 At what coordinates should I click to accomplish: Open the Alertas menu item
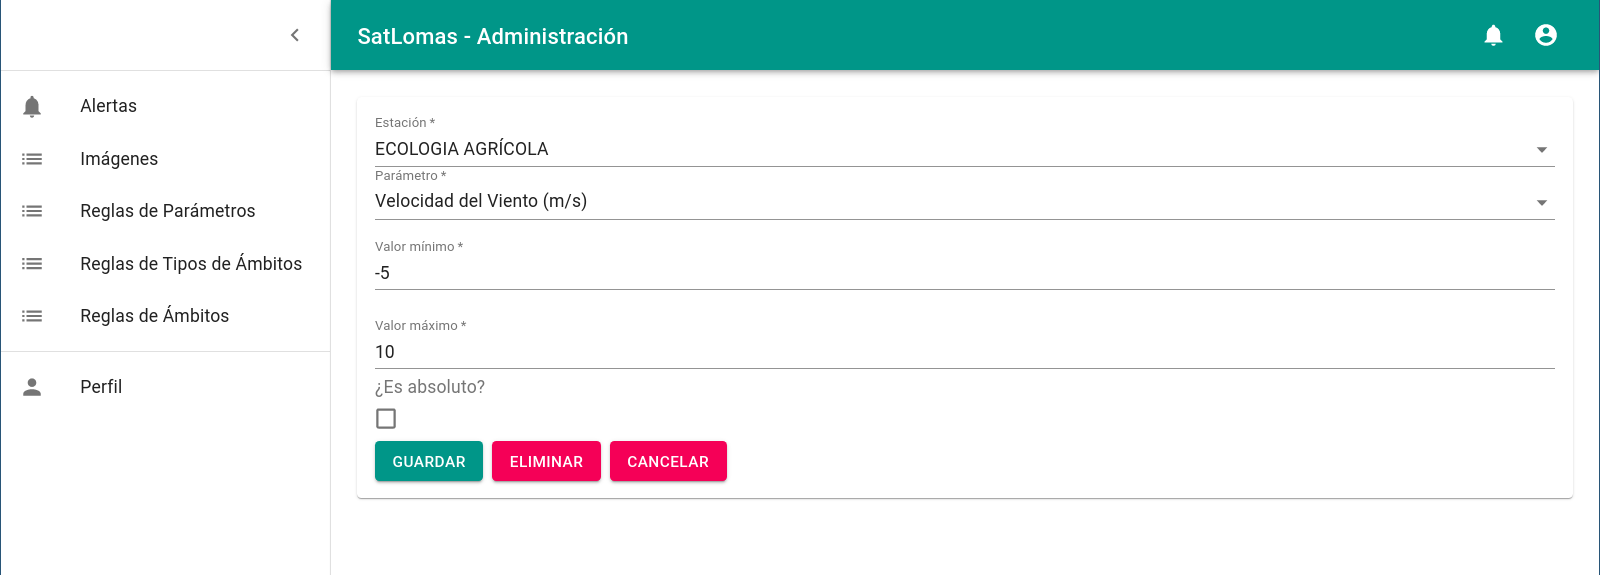coord(109,106)
